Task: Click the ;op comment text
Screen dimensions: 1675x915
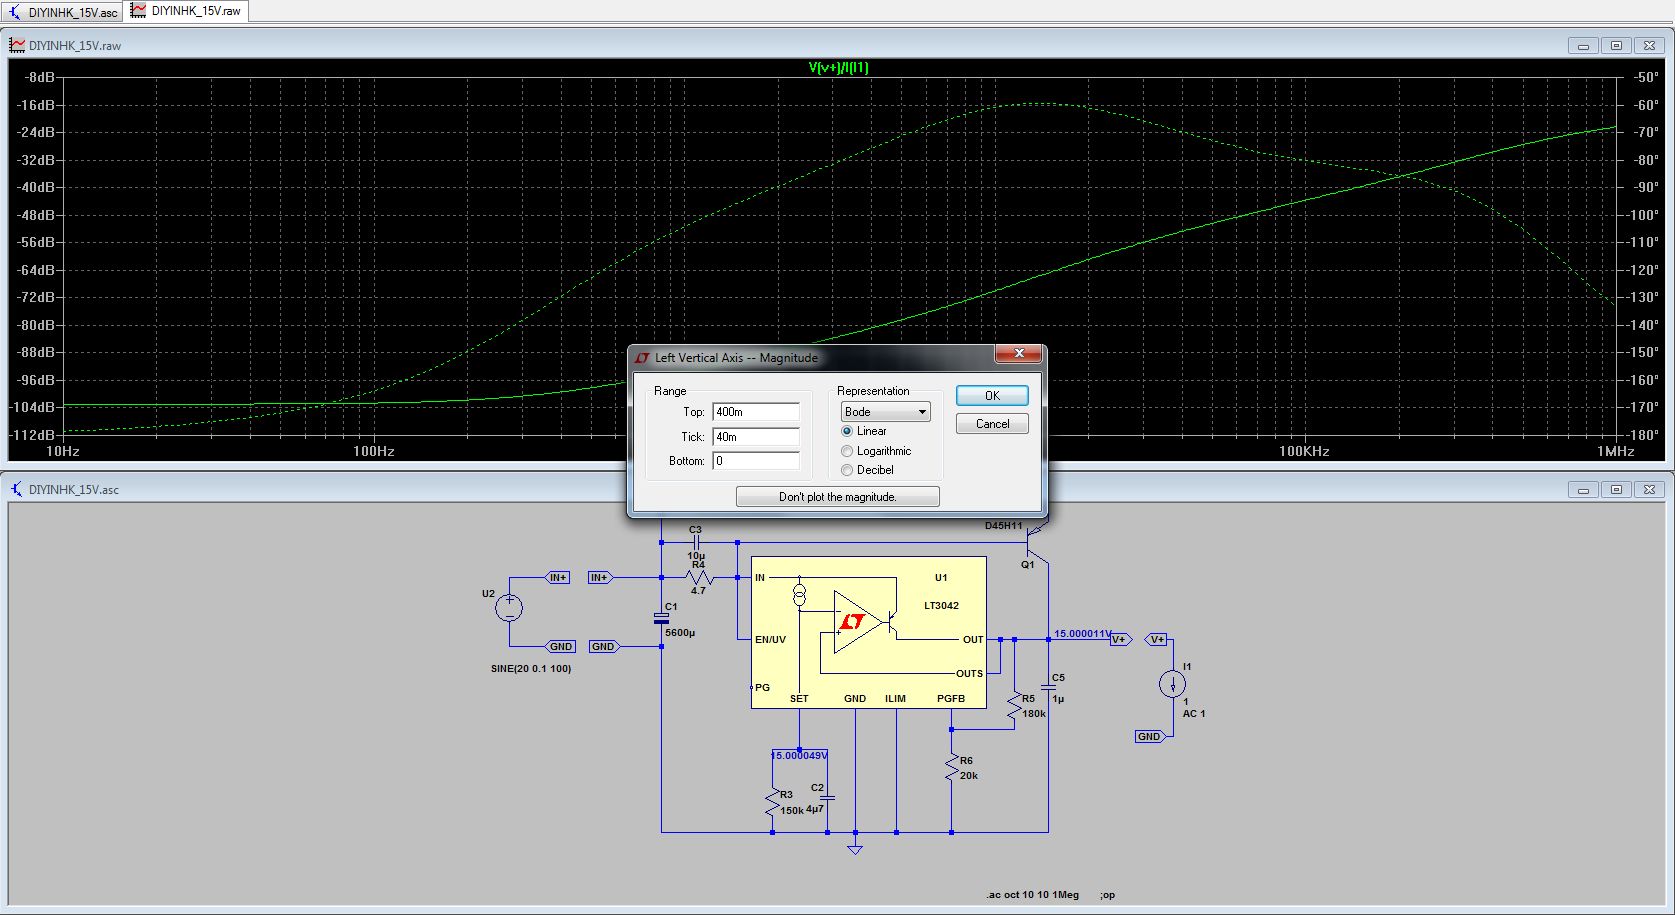Action: coord(1108,895)
